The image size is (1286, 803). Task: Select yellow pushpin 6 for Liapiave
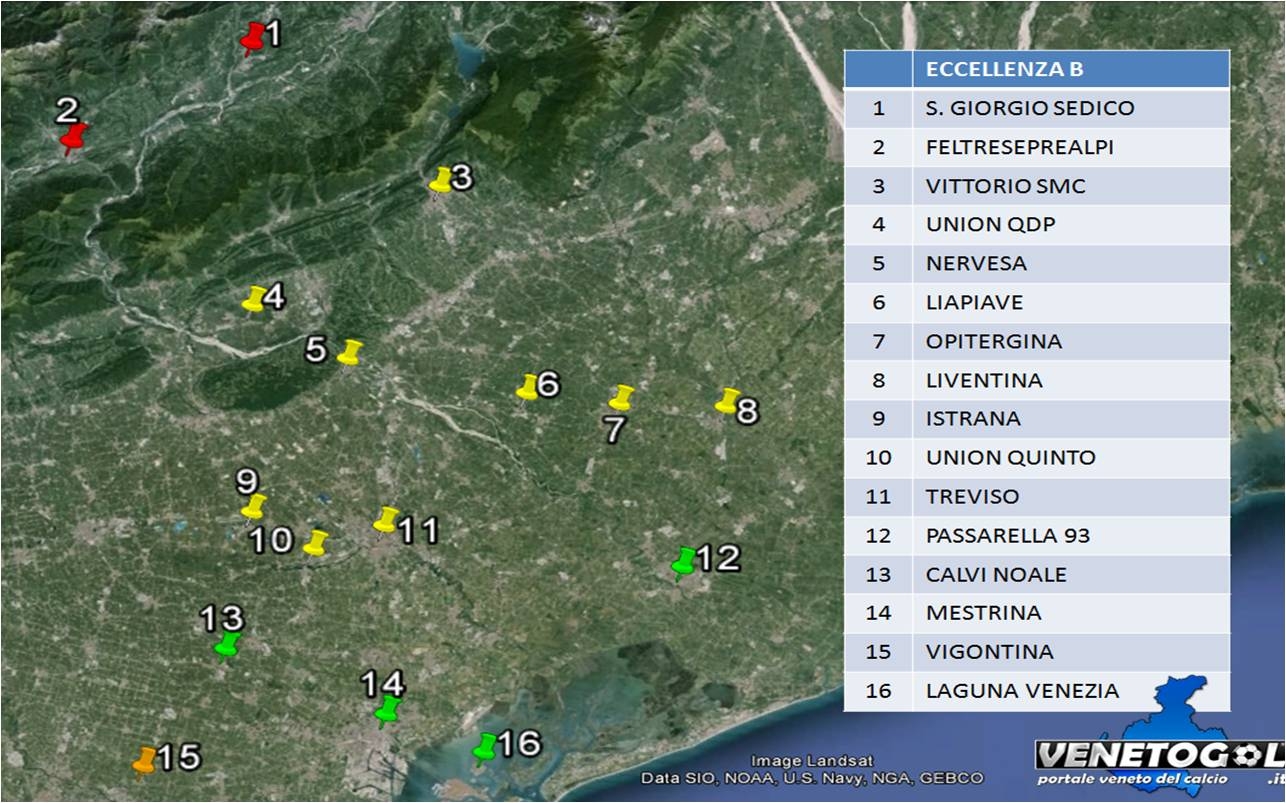coord(527,387)
